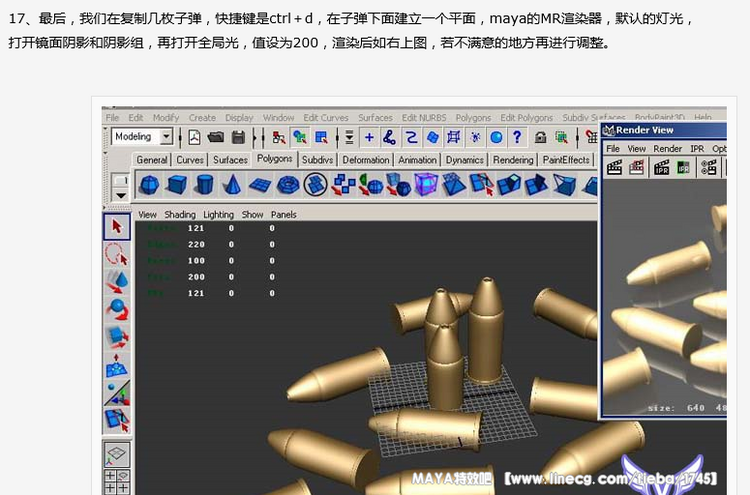Screen dimensions: 750x495
Task: Toggle select by object type mode
Action: (x=300, y=138)
